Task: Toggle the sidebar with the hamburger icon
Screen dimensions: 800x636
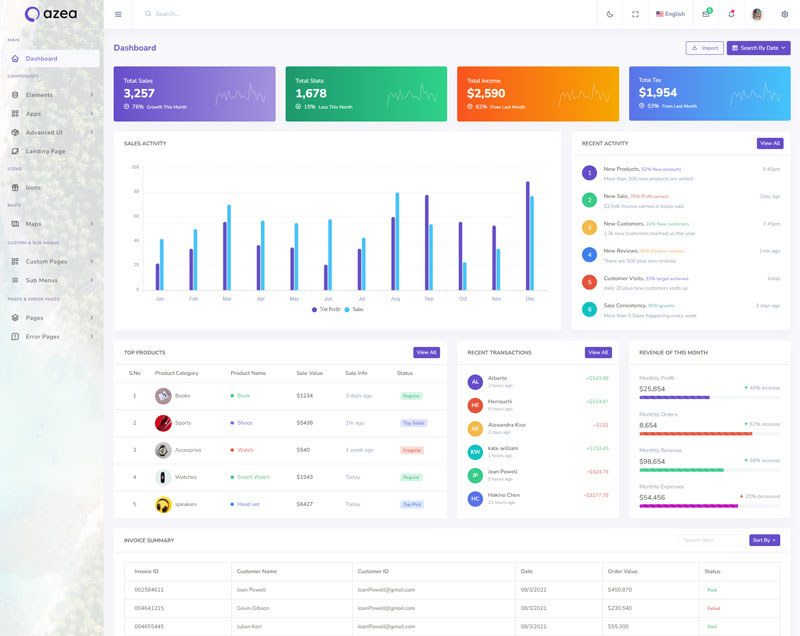Action: 118,14
